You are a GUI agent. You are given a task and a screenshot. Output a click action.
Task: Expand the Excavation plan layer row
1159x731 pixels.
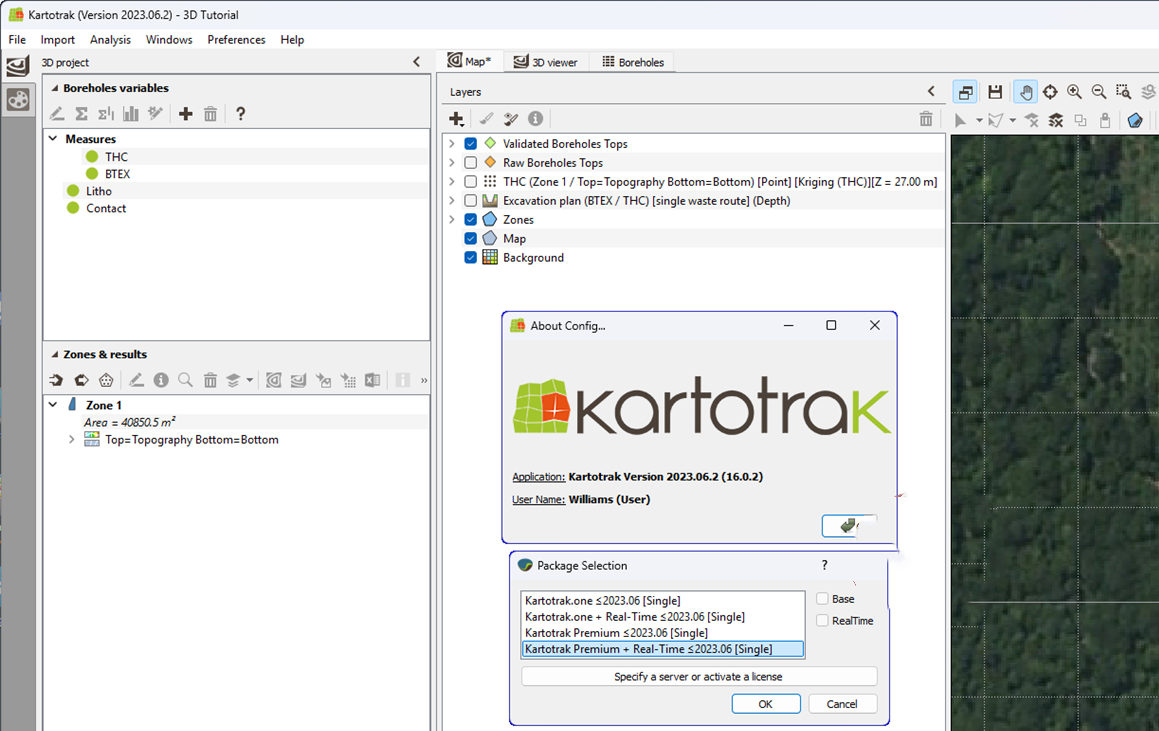[x=452, y=200]
